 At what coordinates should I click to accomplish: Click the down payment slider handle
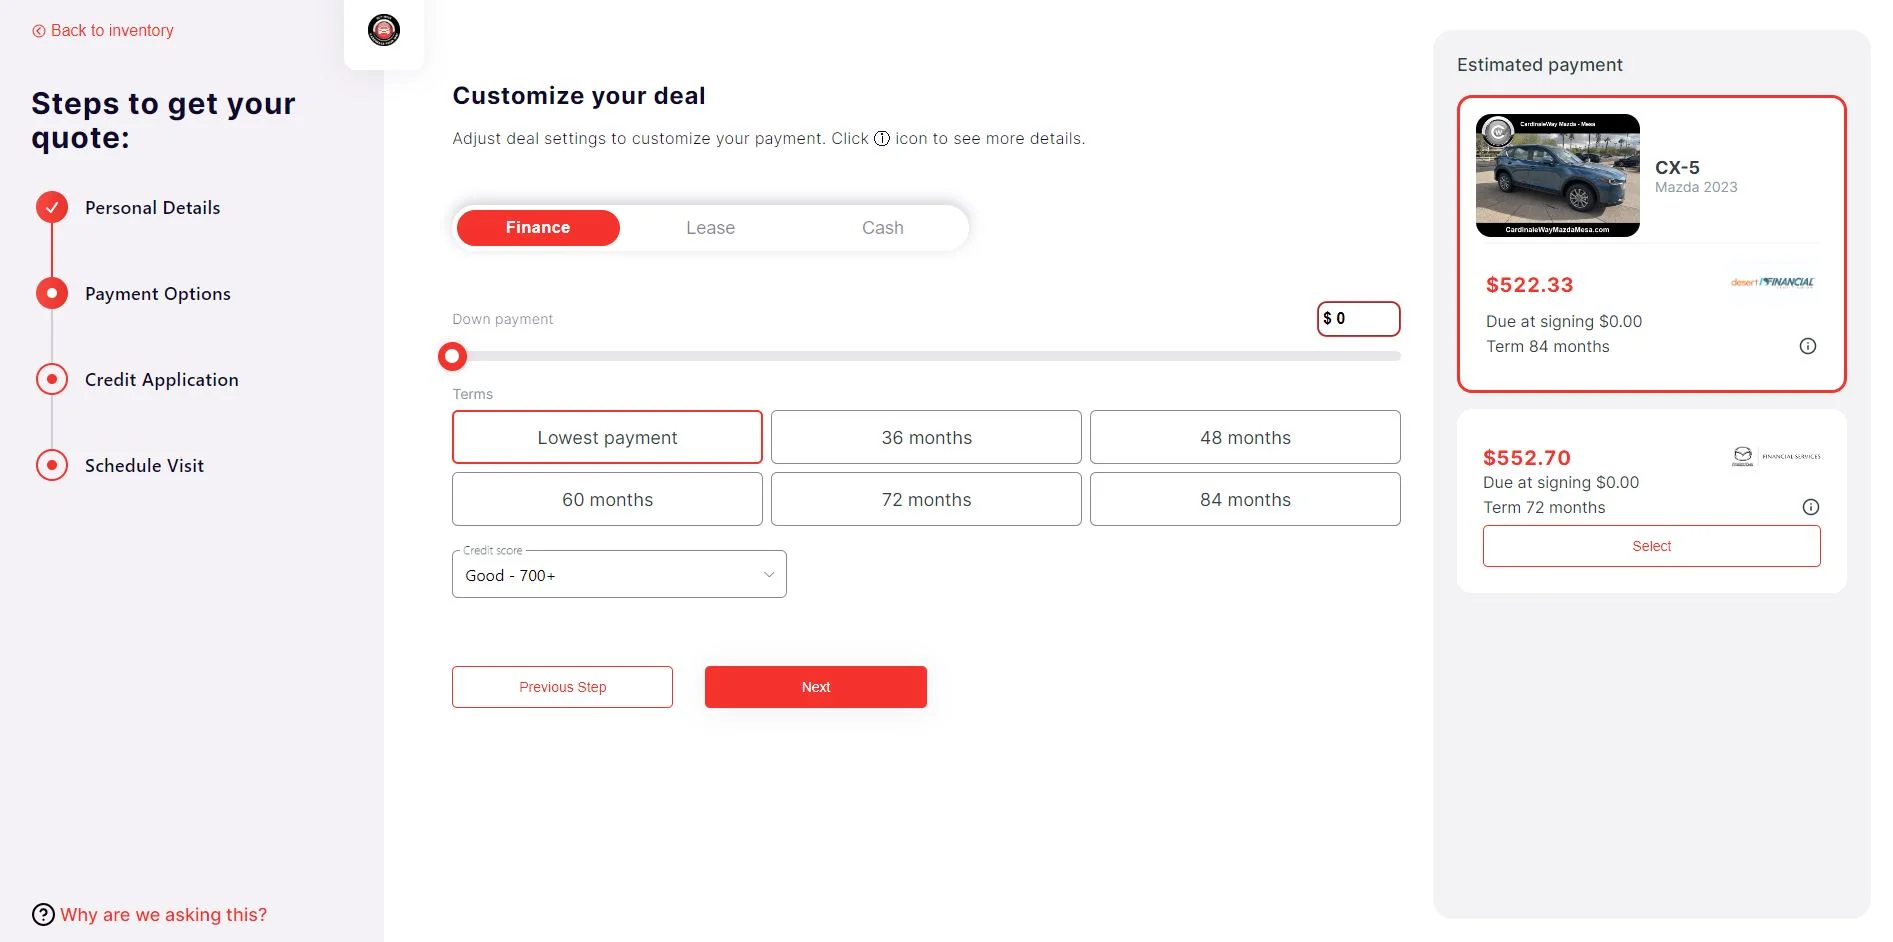[x=452, y=356]
